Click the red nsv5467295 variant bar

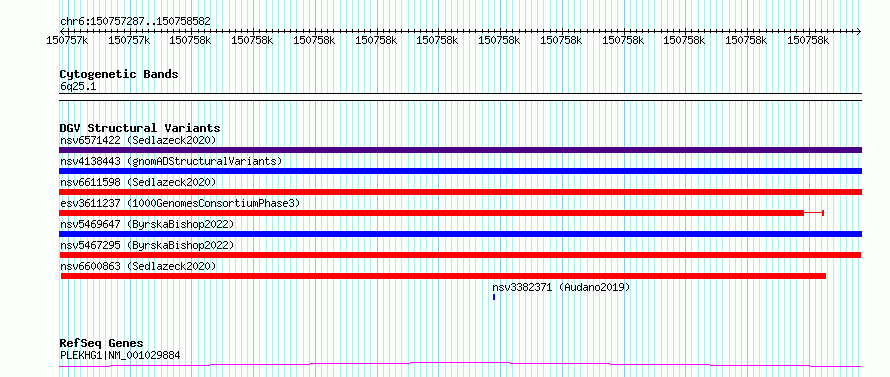[x=460, y=255]
